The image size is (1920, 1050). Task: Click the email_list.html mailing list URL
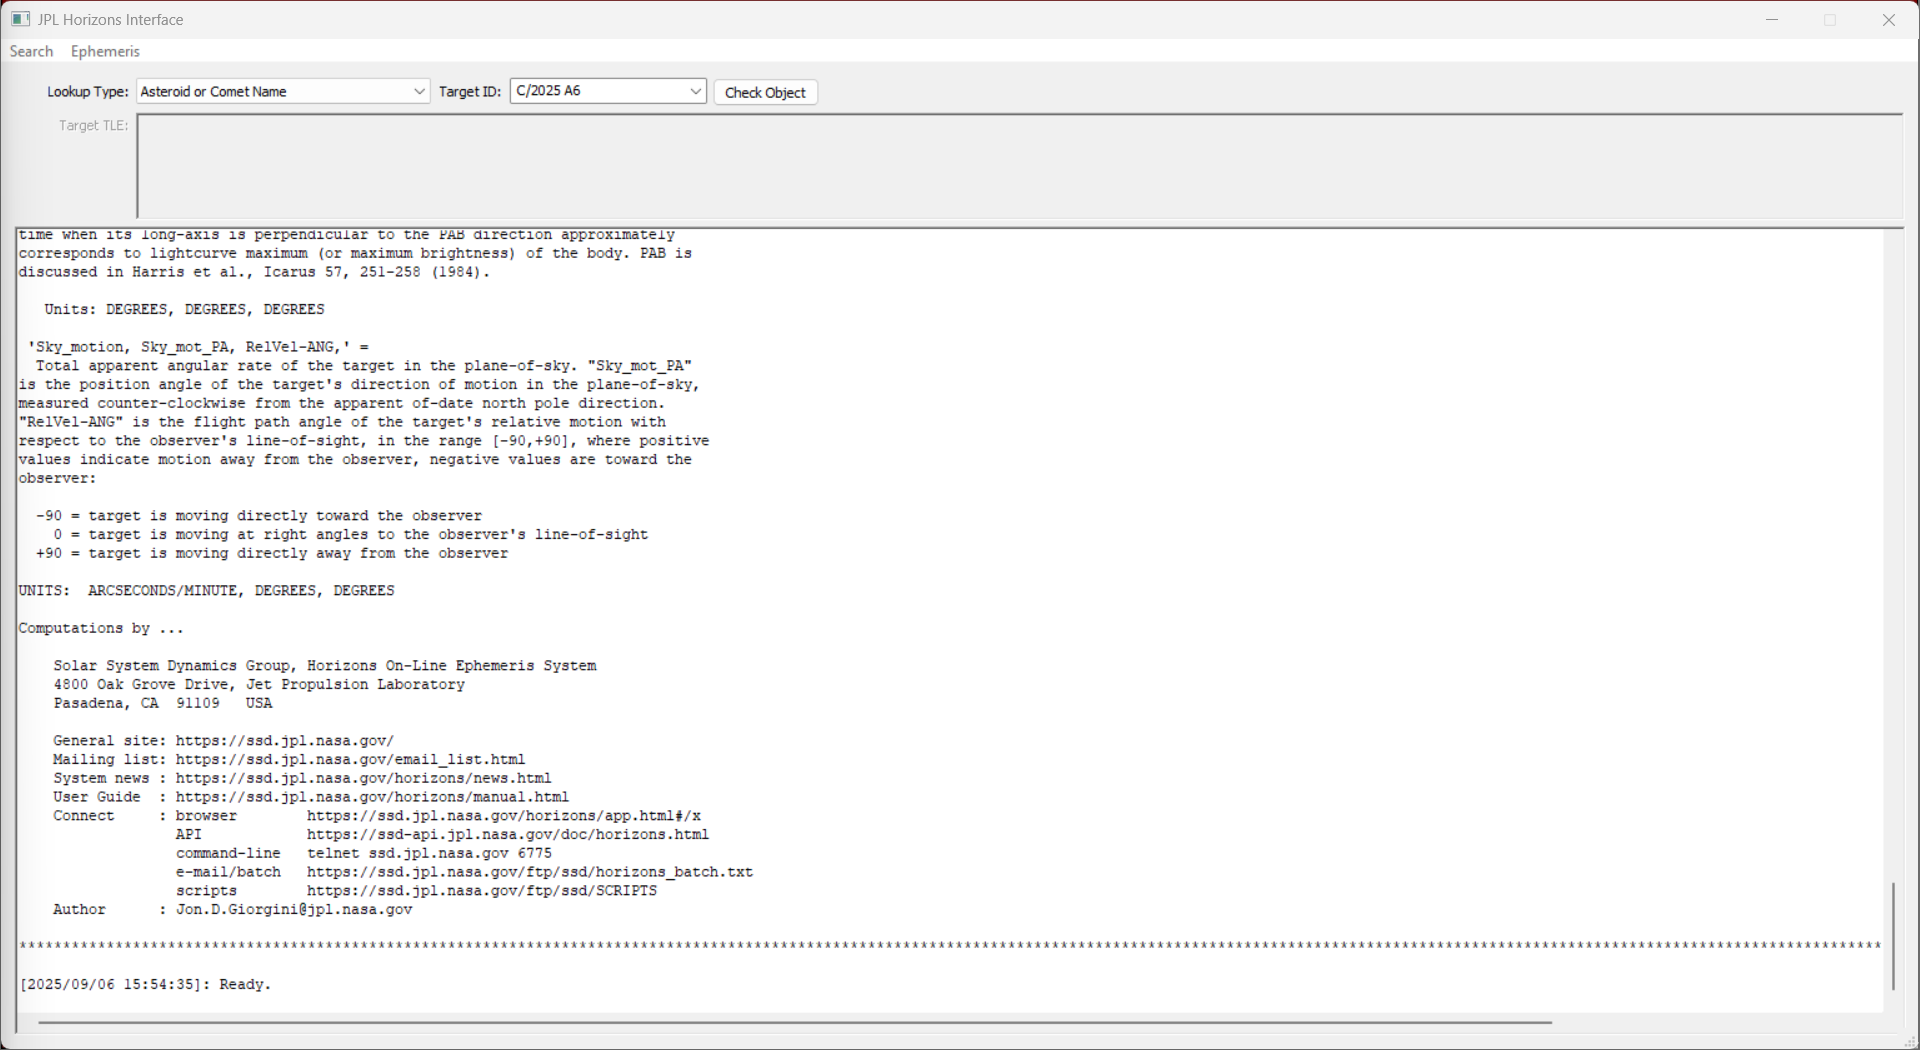click(x=350, y=760)
